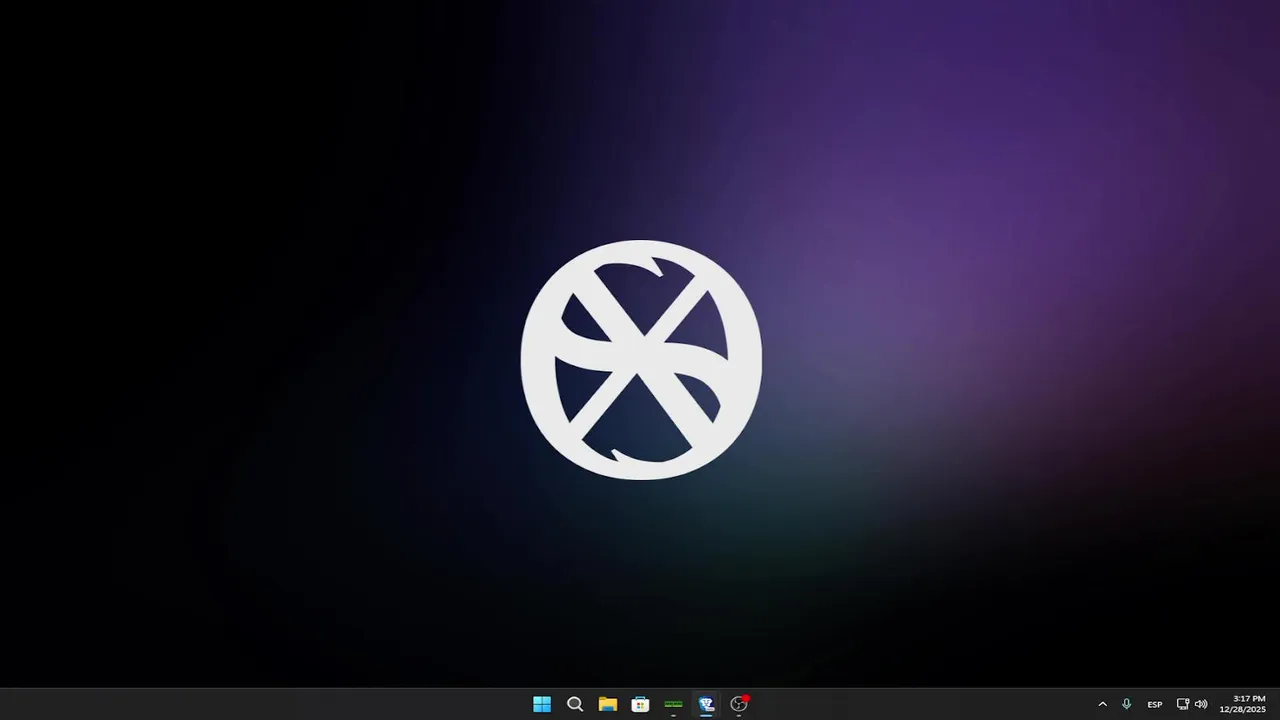Open File Explorer from taskbar
Image resolution: width=1280 pixels, height=720 pixels.
608,704
